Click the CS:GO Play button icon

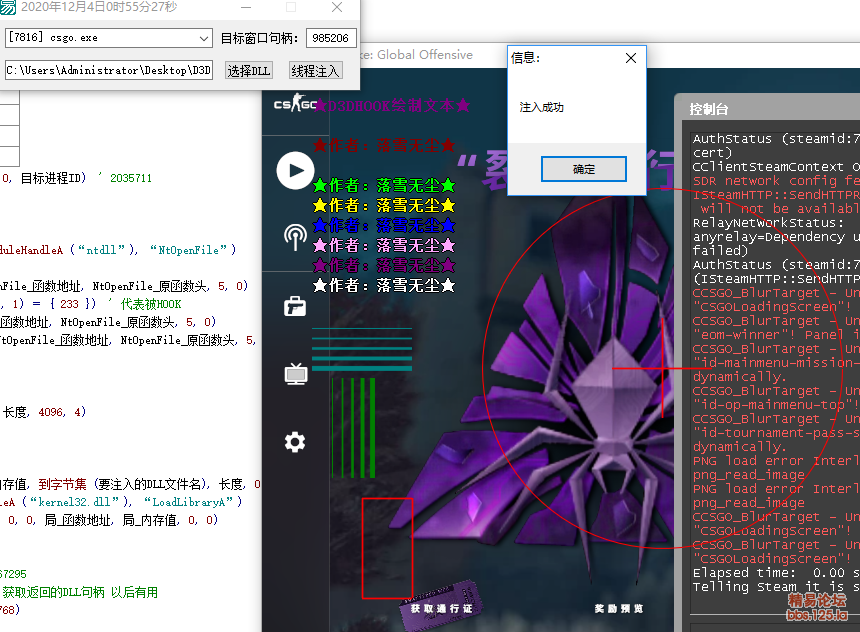(295, 171)
